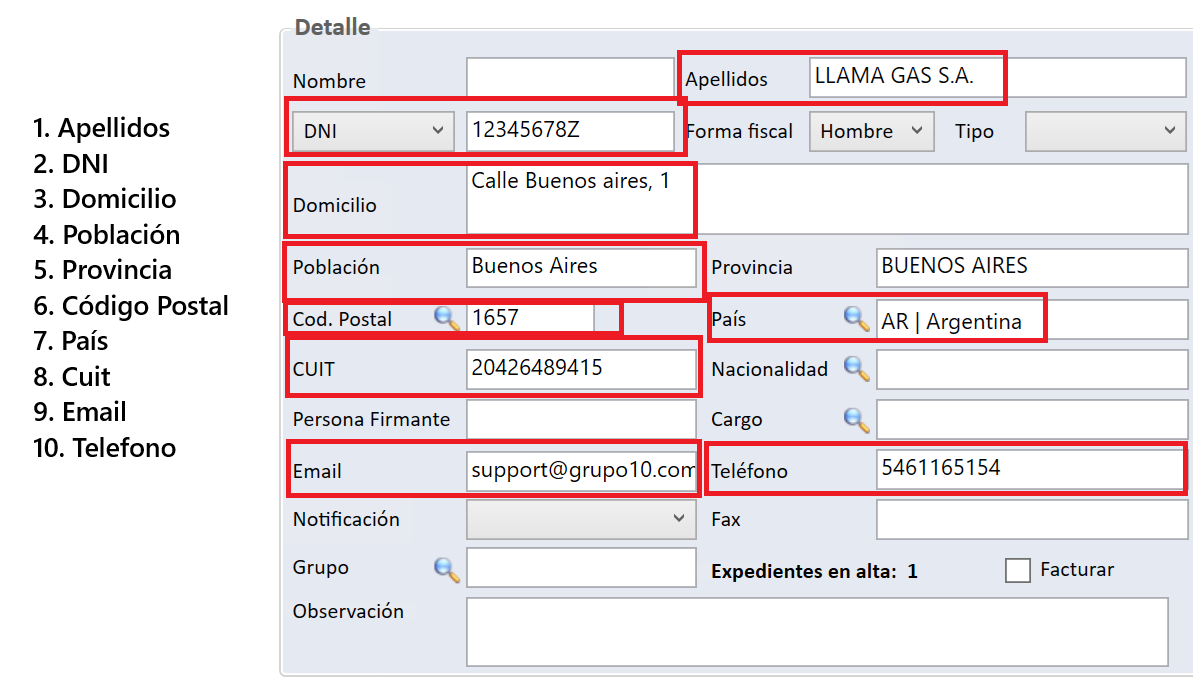Click into the Fax input field
Screen dimensions: 1193x680
coord(1031,519)
